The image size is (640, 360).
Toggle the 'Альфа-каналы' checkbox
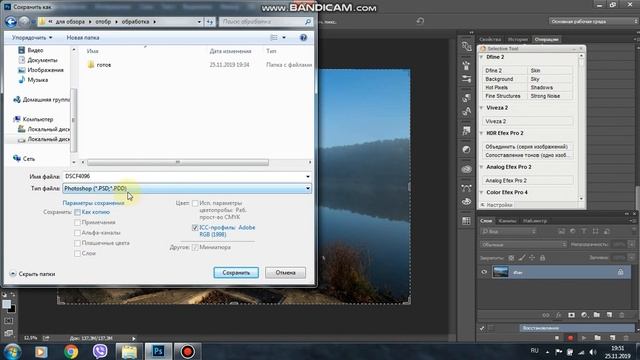77,233
